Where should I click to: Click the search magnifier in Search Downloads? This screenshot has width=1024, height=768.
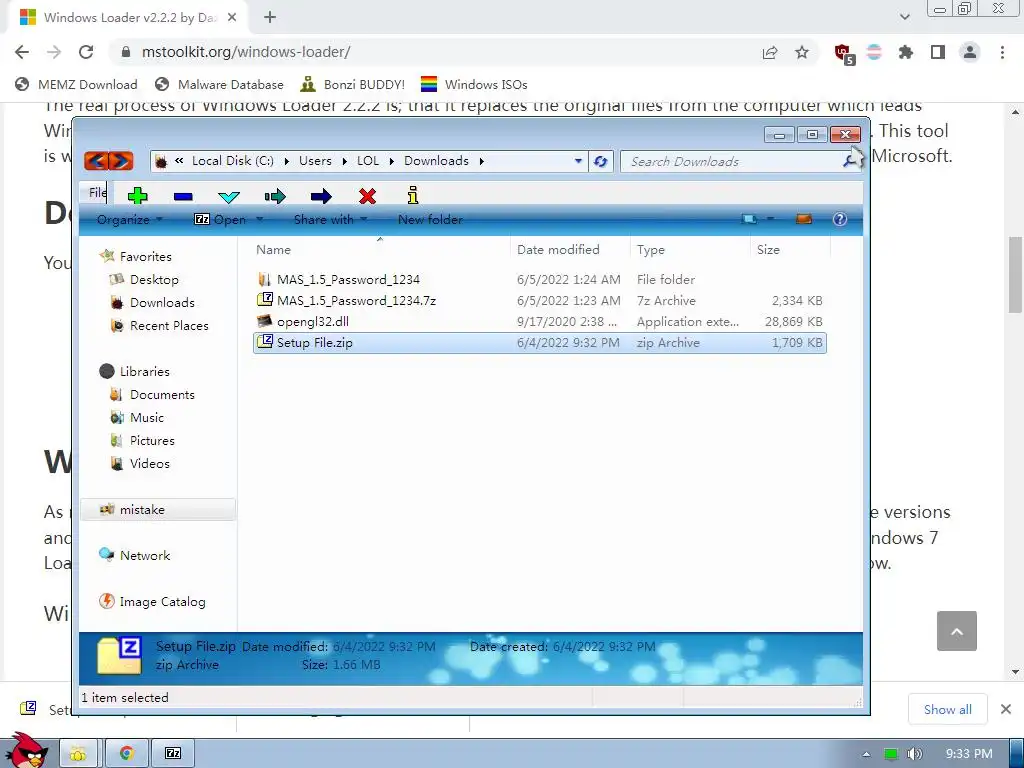(850, 161)
